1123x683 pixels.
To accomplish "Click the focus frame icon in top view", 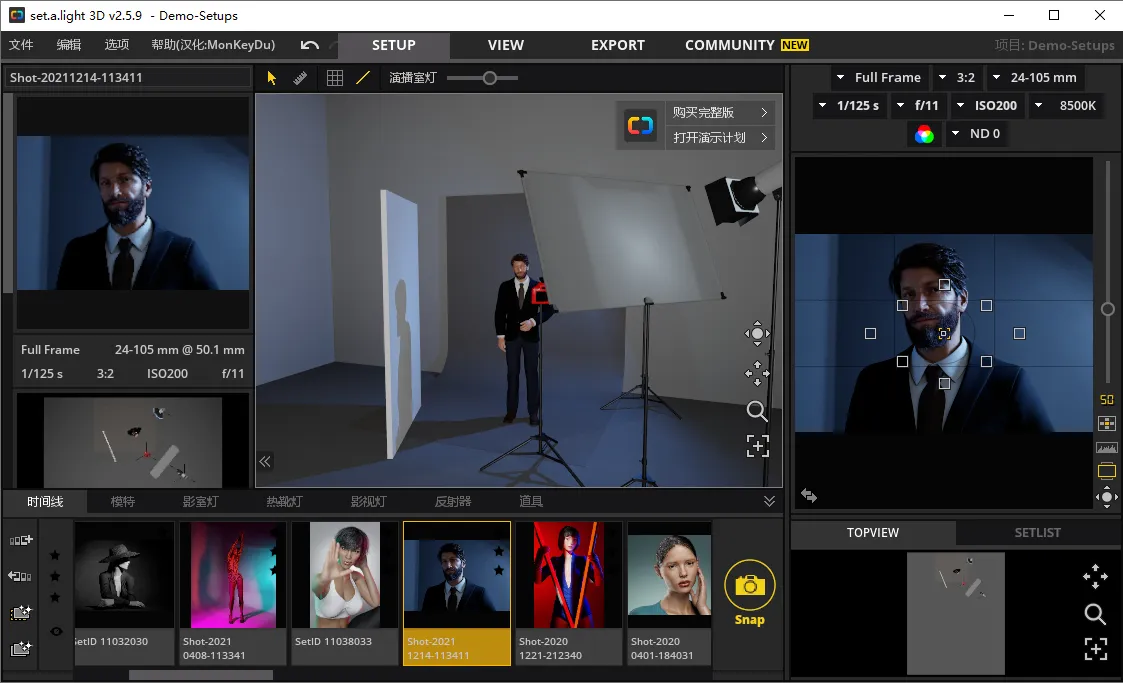I will click(1095, 649).
